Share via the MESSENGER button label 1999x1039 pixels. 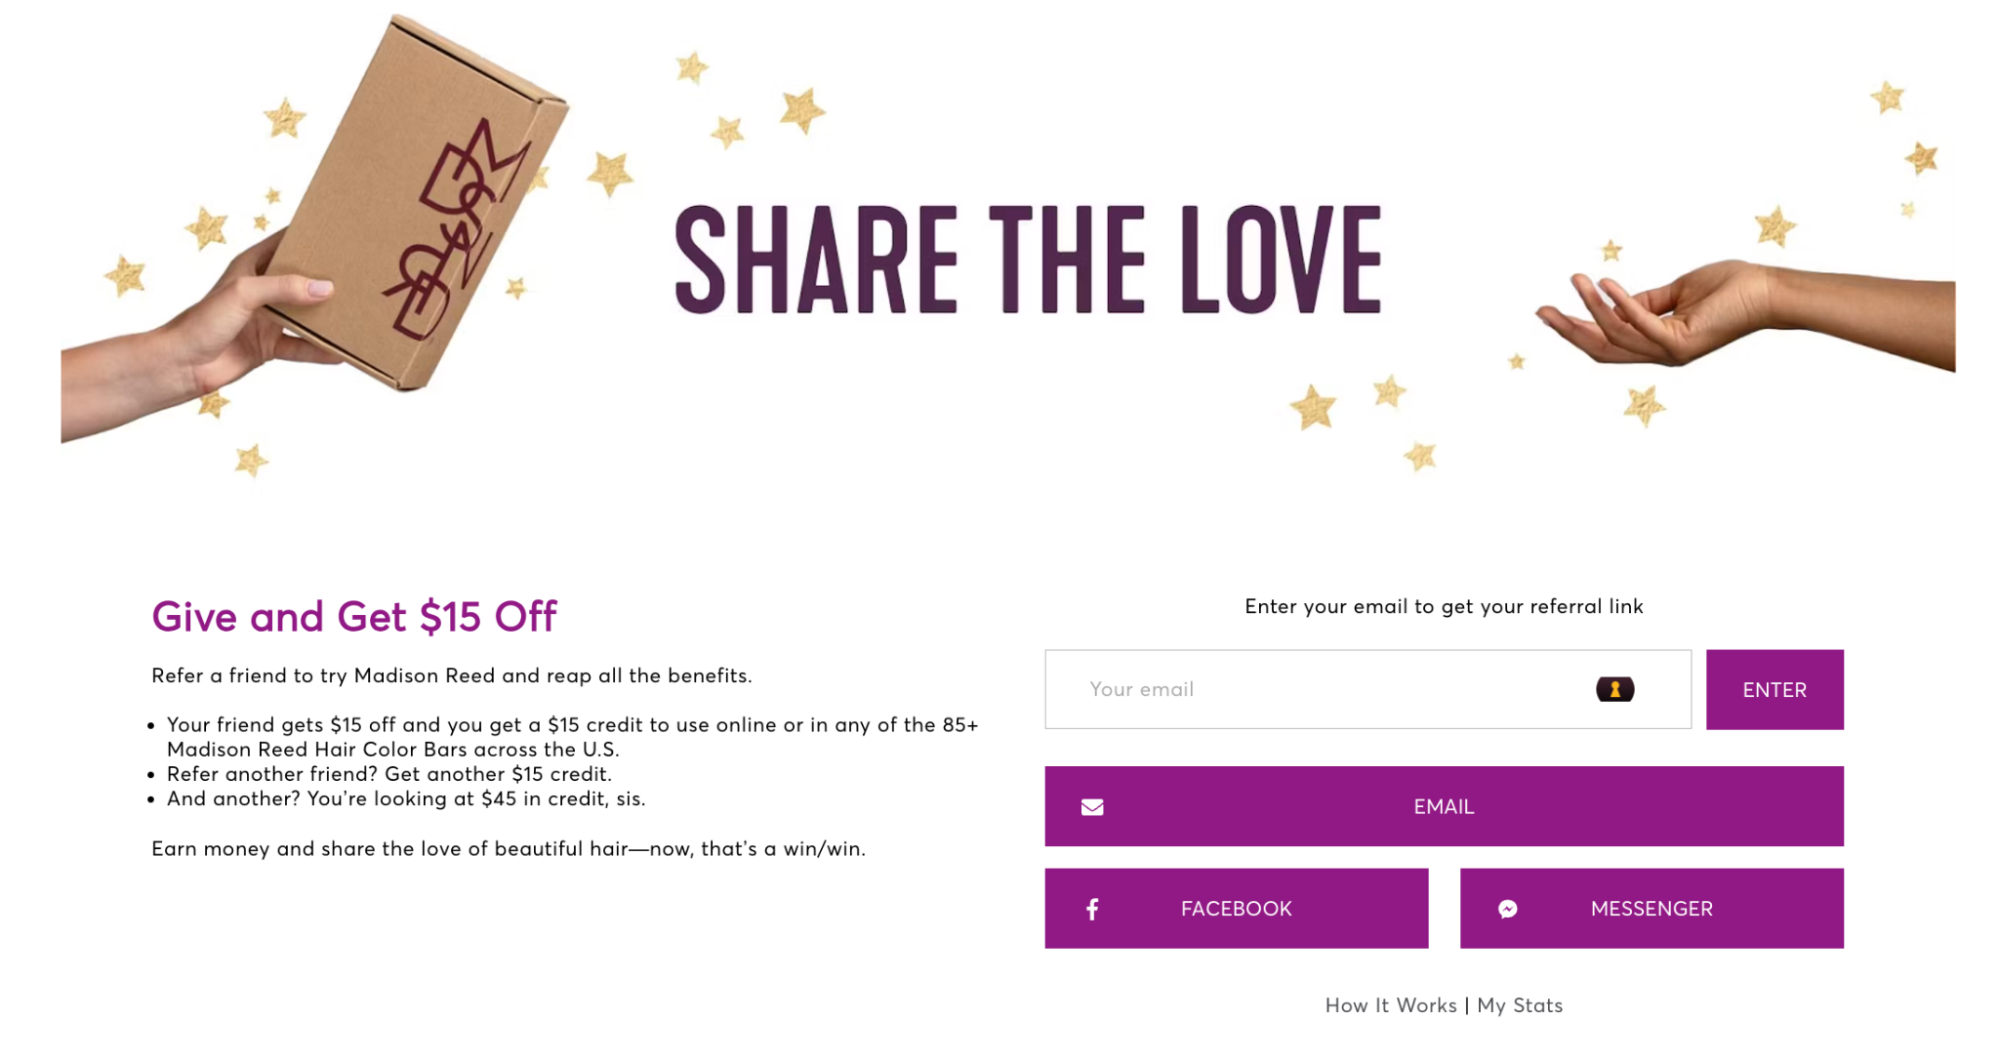pos(1651,909)
